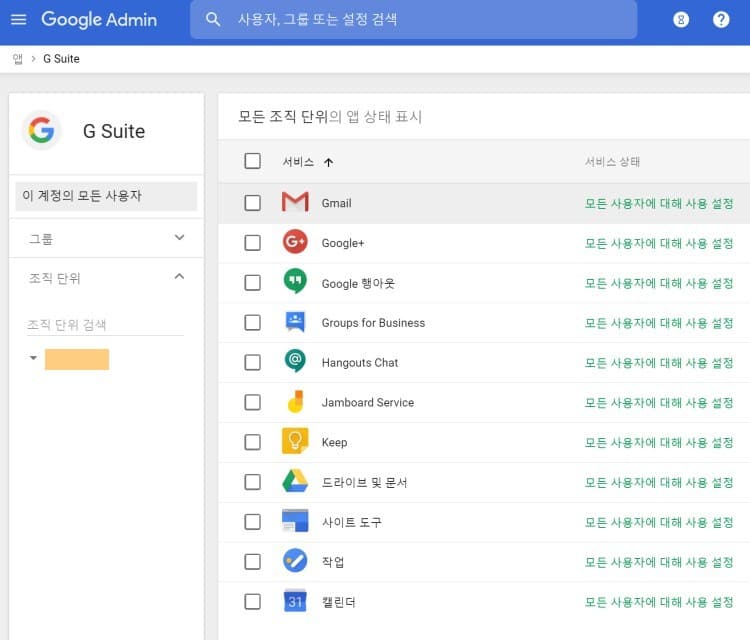Expand the 그룹 section chevron
The width and height of the screenshot is (750, 640).
pyautogui.click(x=180, y=238)
